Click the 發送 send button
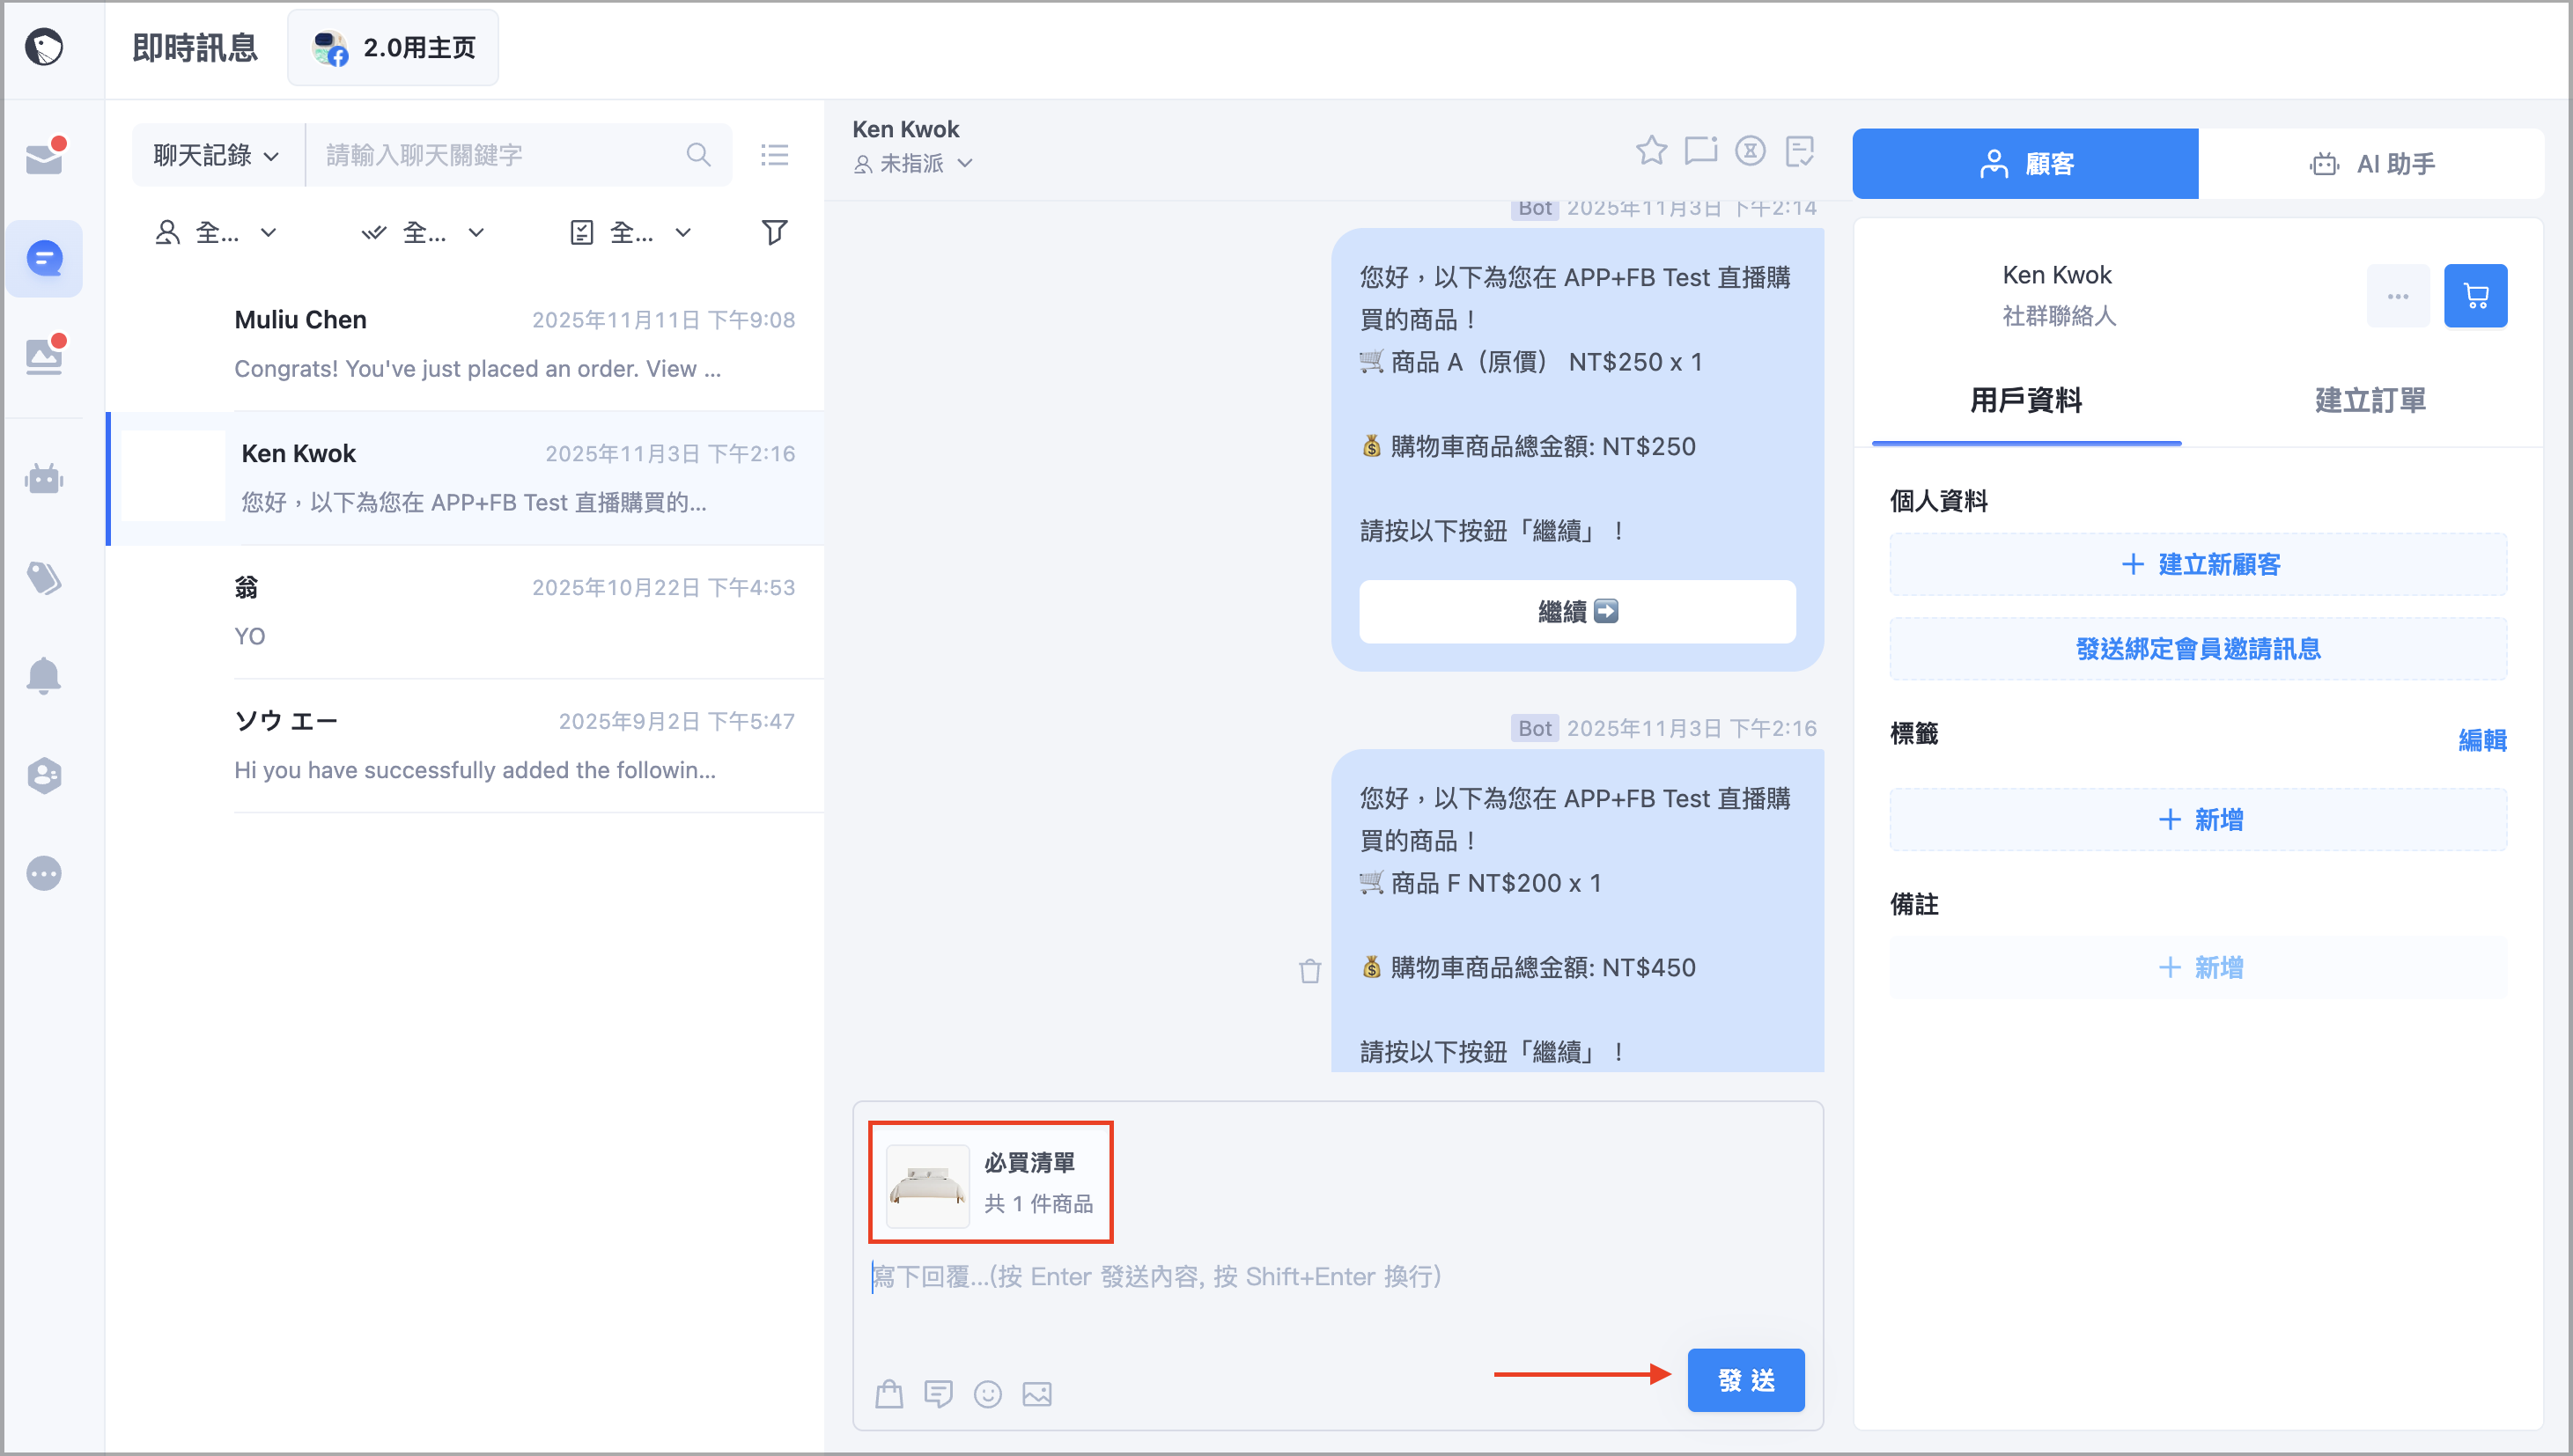The width and height of the screenshot is (2573, 1456). coord(1746,1380)
